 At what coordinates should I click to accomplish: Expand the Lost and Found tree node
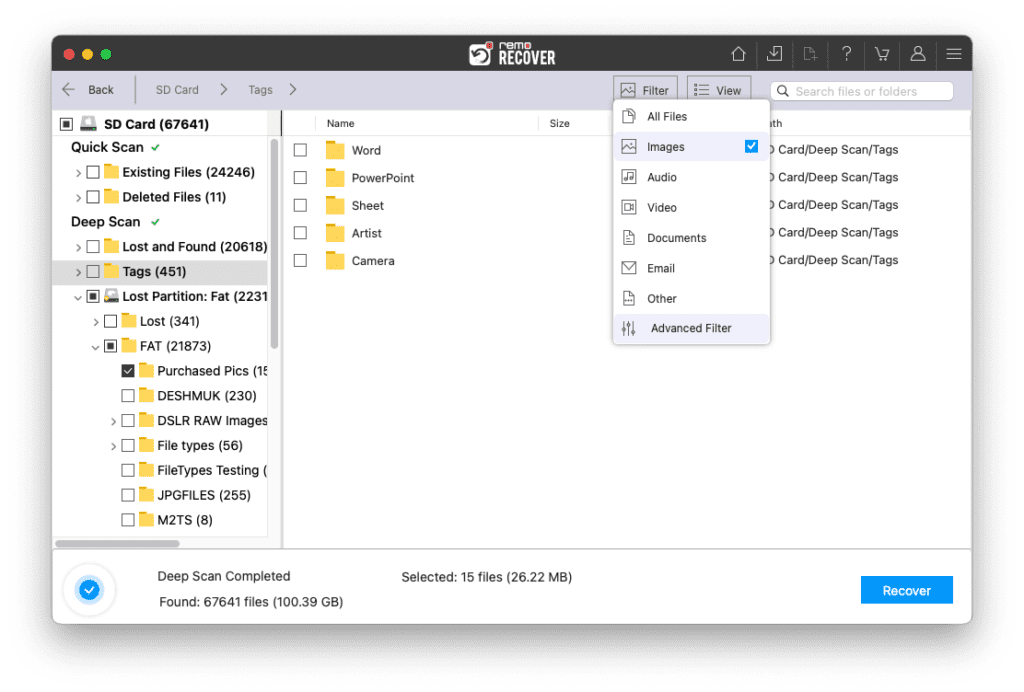tap(78, 247)
